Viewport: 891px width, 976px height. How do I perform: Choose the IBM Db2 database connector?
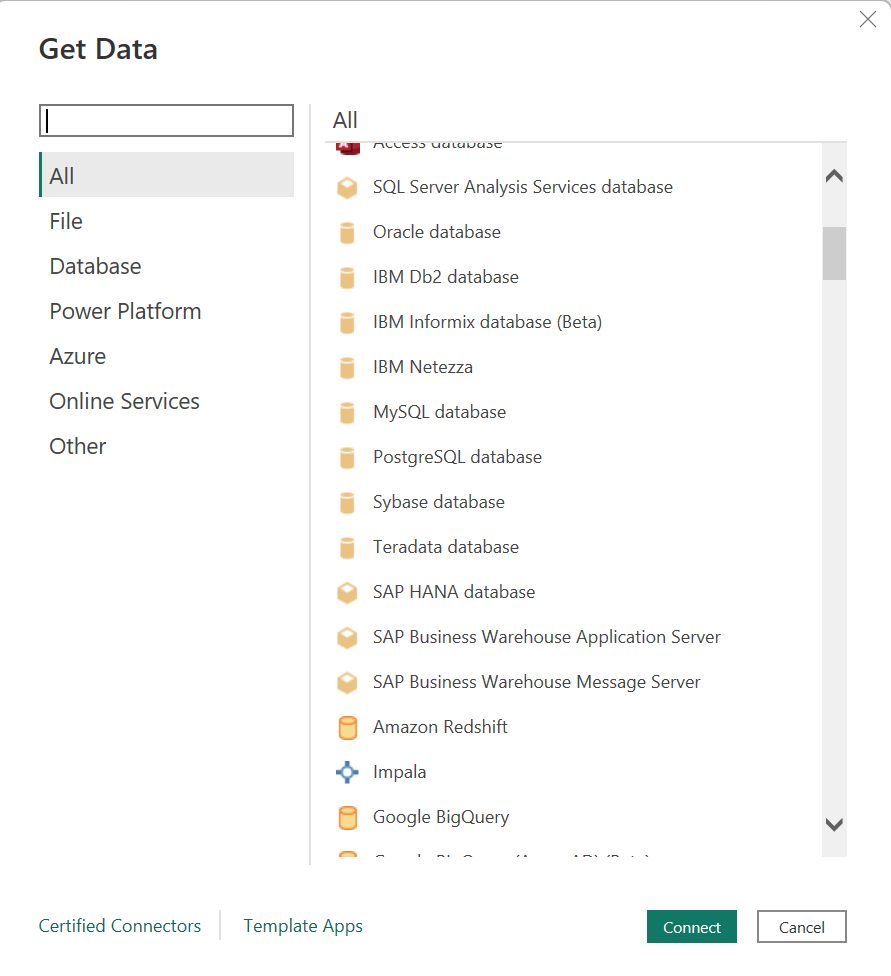pos(446,277)
